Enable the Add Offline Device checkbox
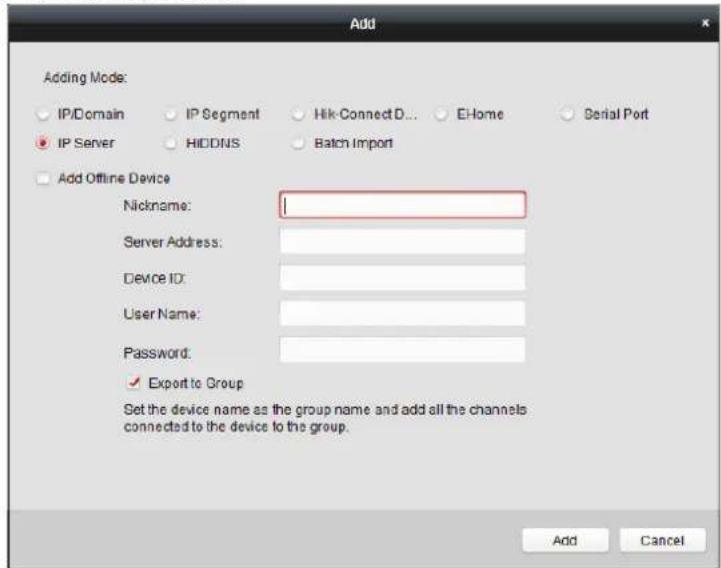Viewport: 721px width, 568px height. 43,178
